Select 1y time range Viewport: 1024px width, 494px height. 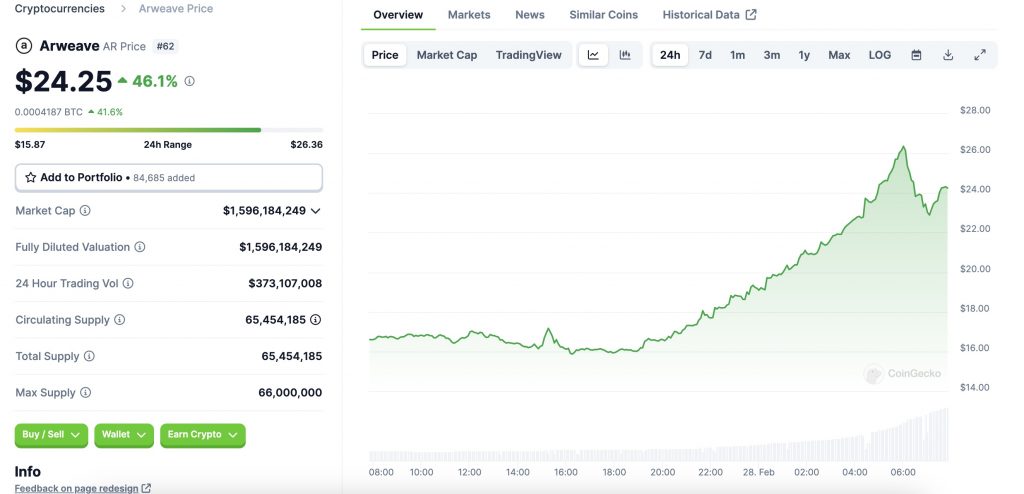coord(804,56)
